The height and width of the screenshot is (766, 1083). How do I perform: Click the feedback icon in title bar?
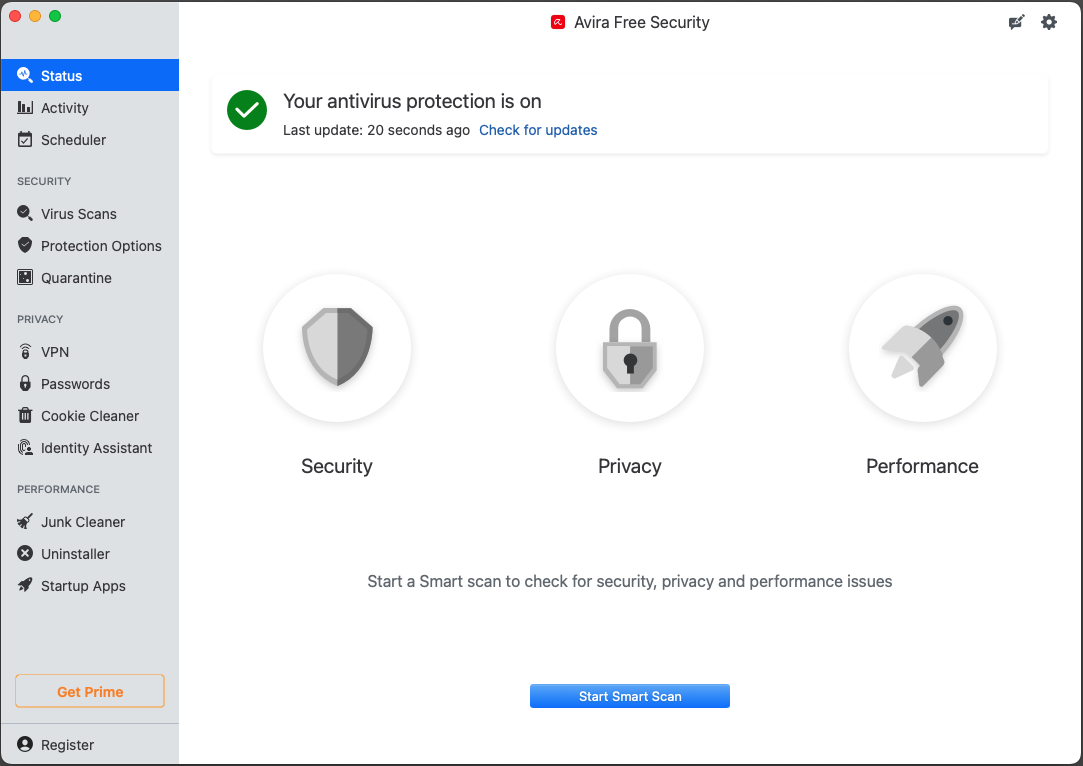click(1017, 22)
